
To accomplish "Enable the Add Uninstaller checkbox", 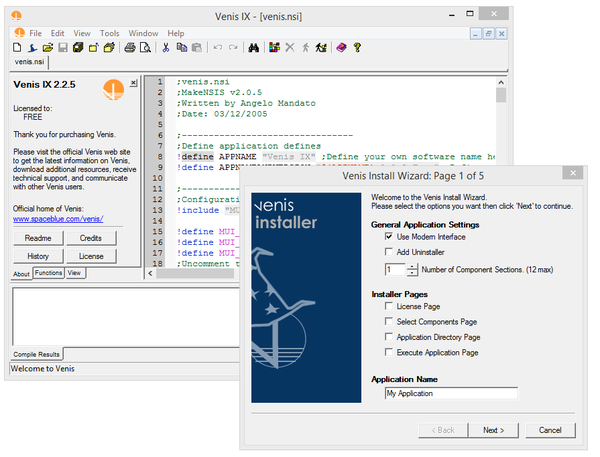I will tap(389, 252).
